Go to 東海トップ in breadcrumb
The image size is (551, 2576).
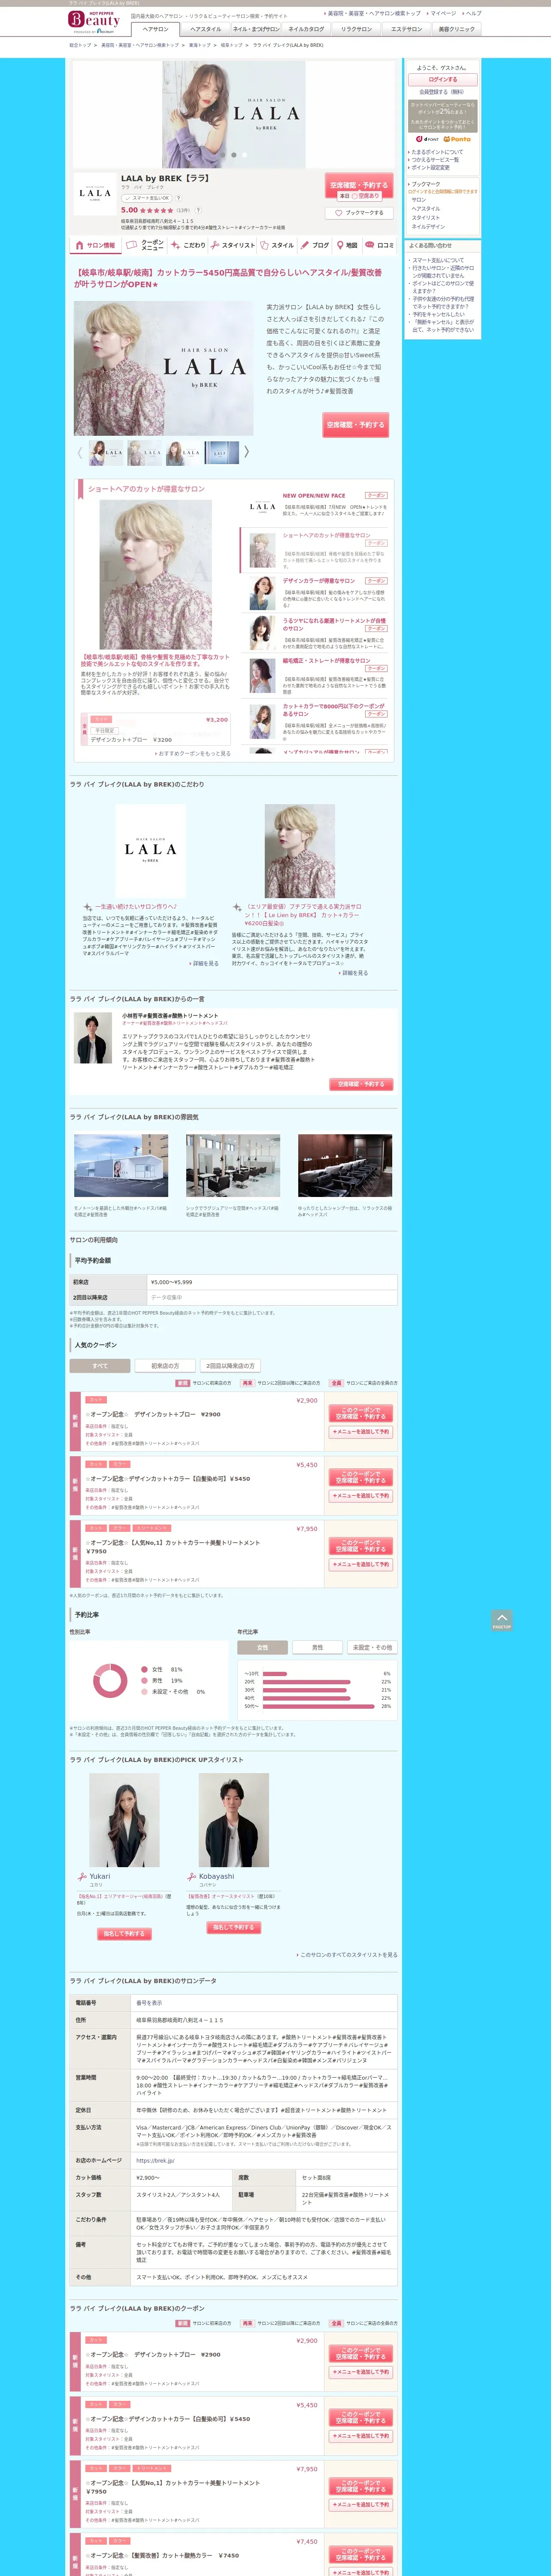(200, 45)
